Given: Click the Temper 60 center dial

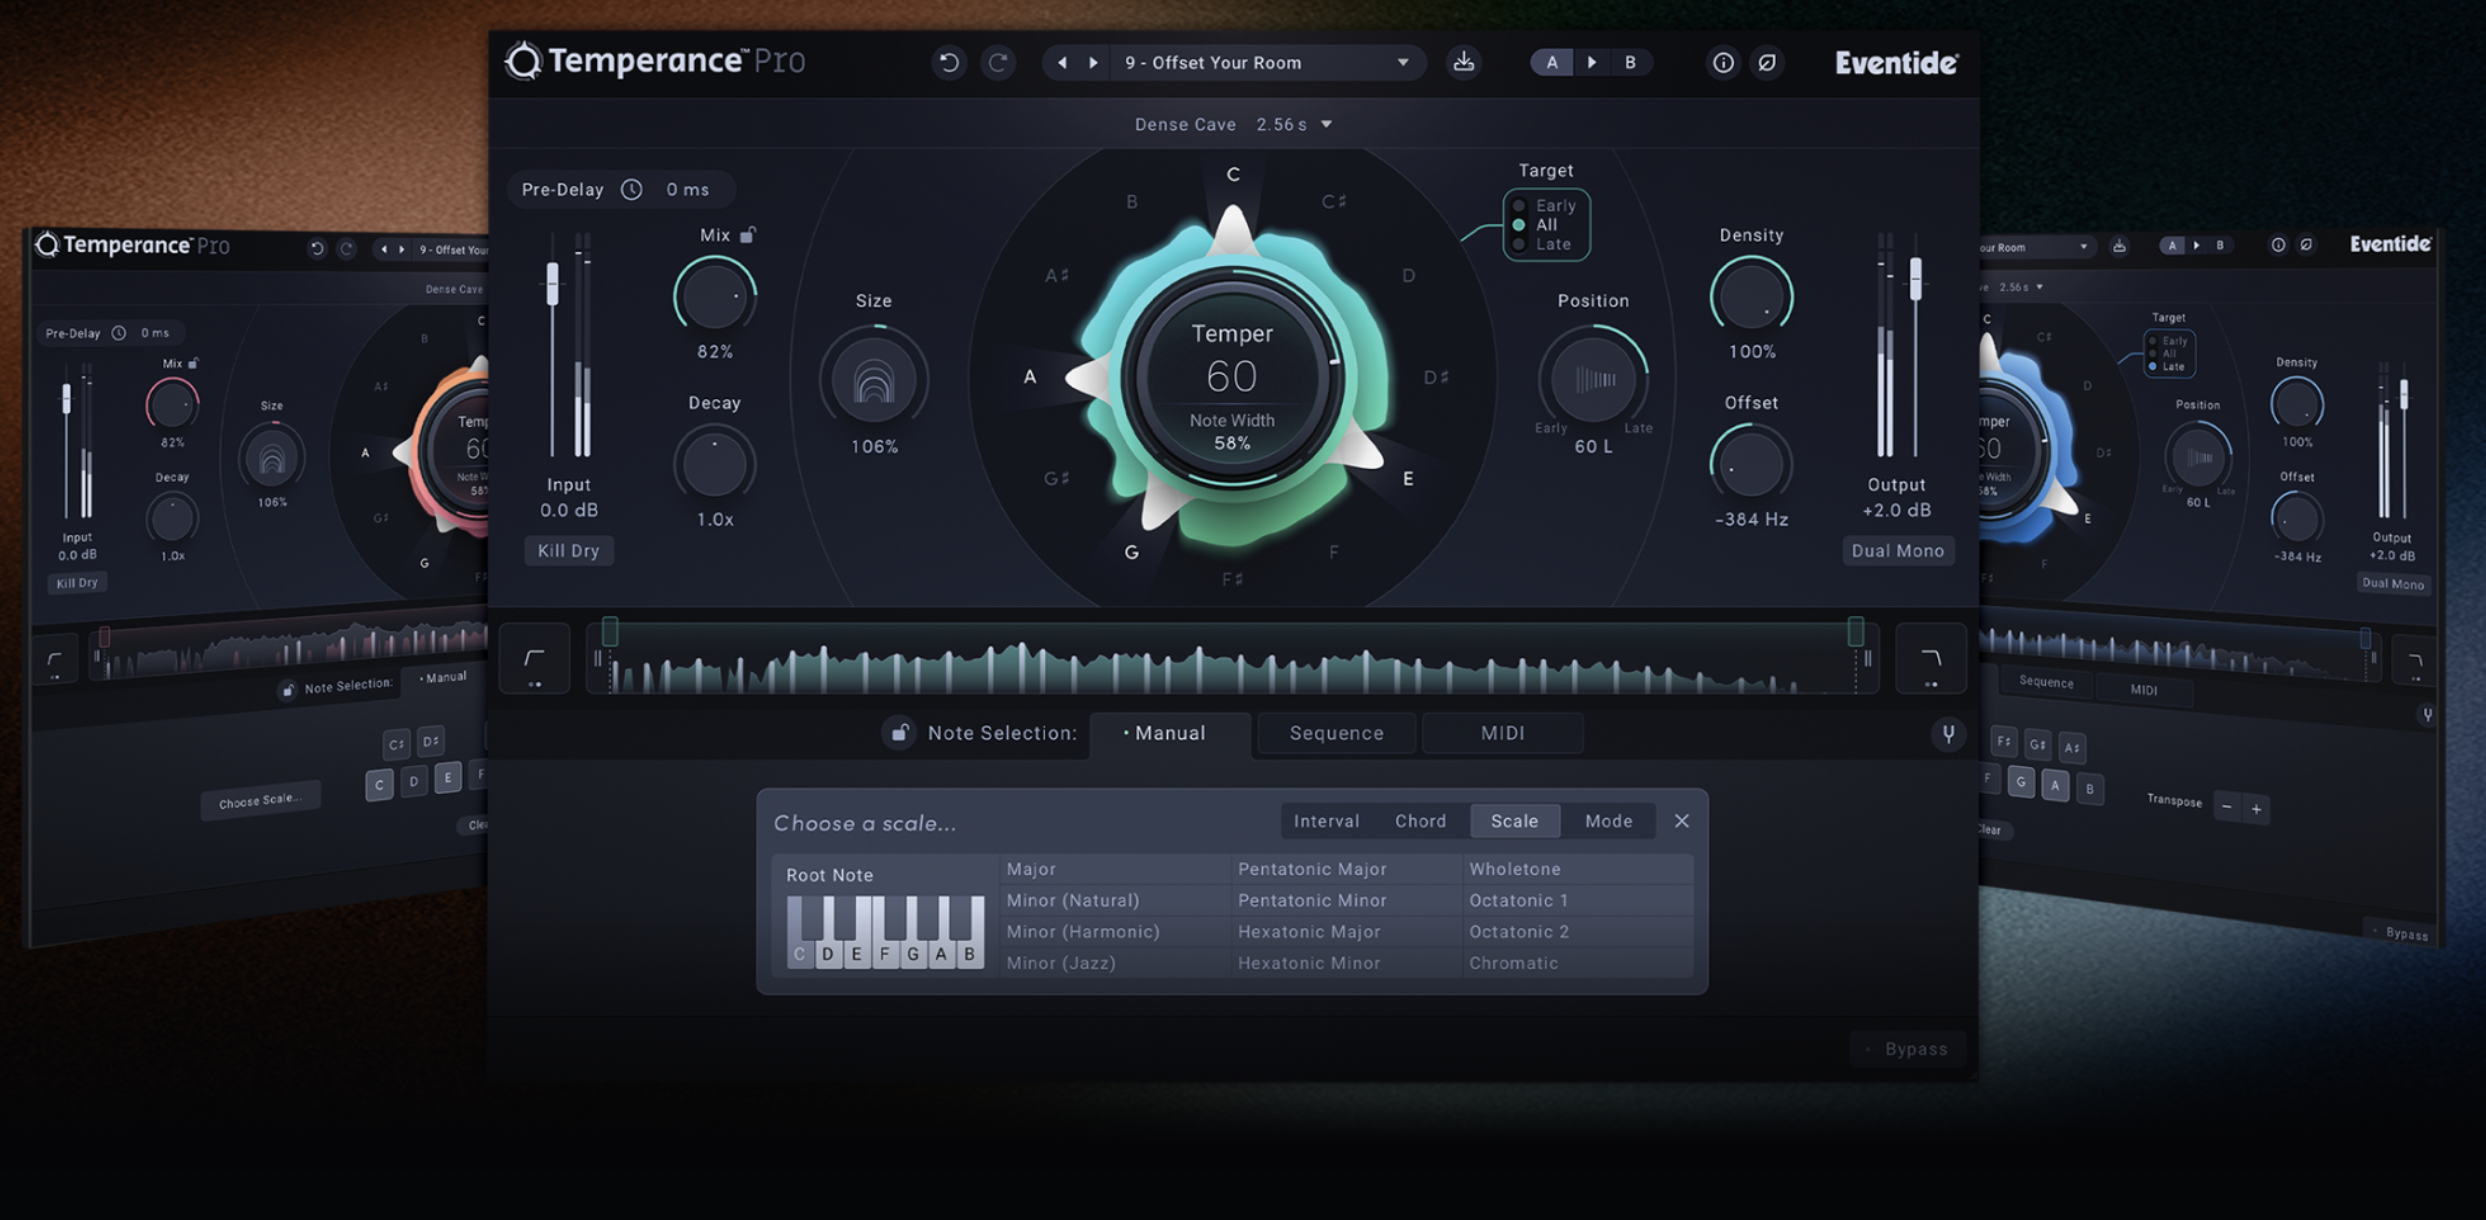Looking at the screenshot, I should point(1232,379).
